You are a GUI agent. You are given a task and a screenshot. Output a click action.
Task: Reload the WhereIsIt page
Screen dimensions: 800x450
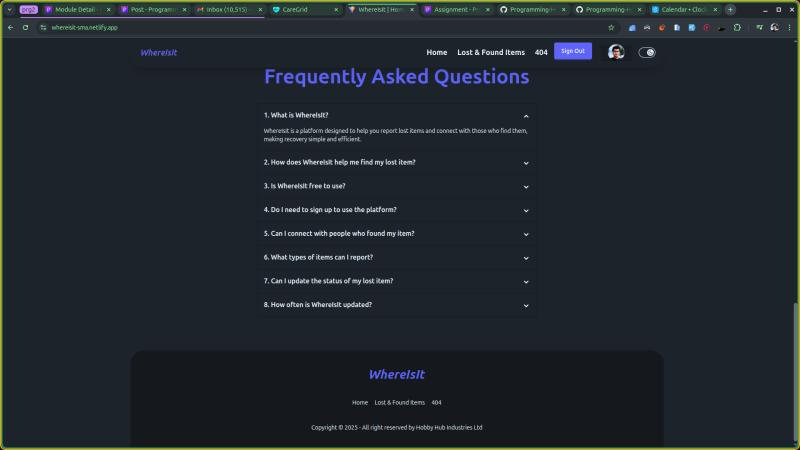pyautogui.click(x=26, y=28)
